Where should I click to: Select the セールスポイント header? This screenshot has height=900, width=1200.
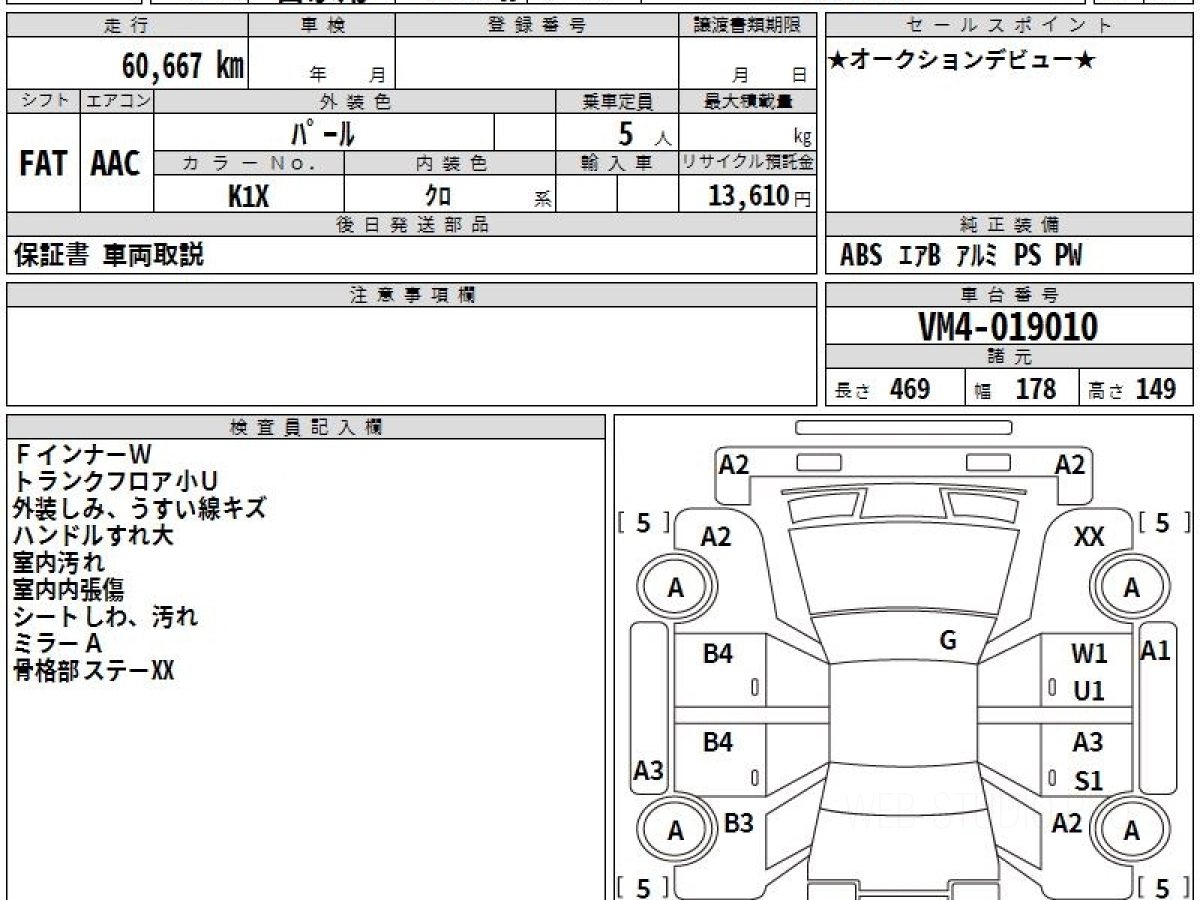tap(1010, 26)
